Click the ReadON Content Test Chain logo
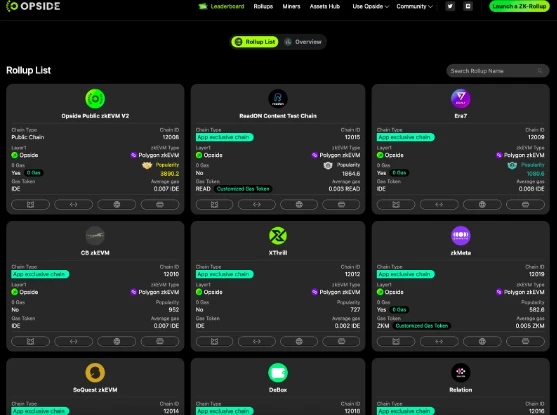The width and height of the screenshot is (557, 415). click(x=278, y=98)
